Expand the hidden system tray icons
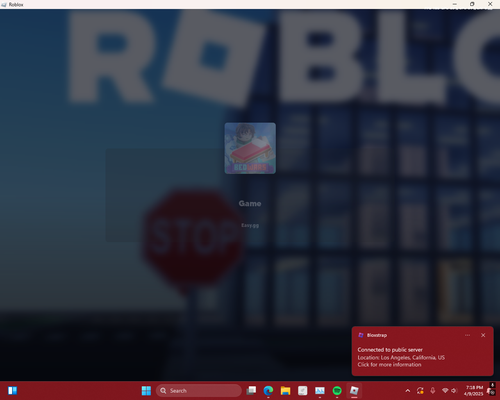 (408, 391)
